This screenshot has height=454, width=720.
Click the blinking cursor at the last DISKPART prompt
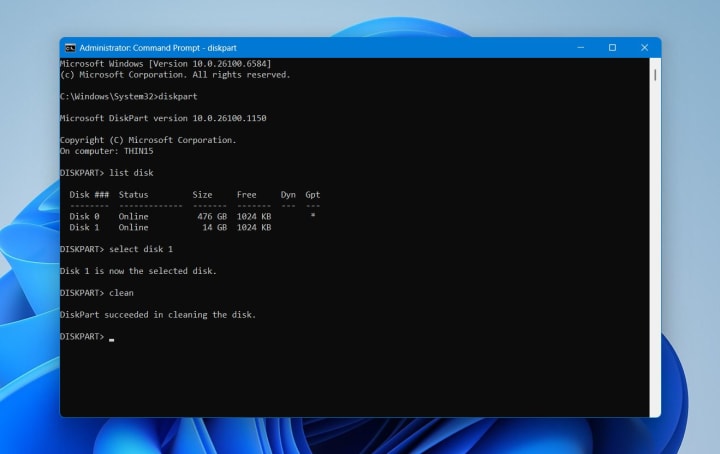[x=112, y=340]
